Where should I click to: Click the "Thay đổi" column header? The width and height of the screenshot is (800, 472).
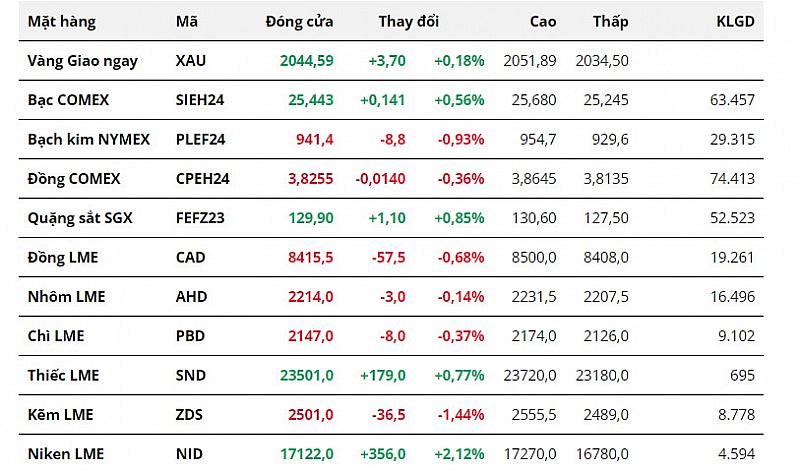tap(408, 22)
